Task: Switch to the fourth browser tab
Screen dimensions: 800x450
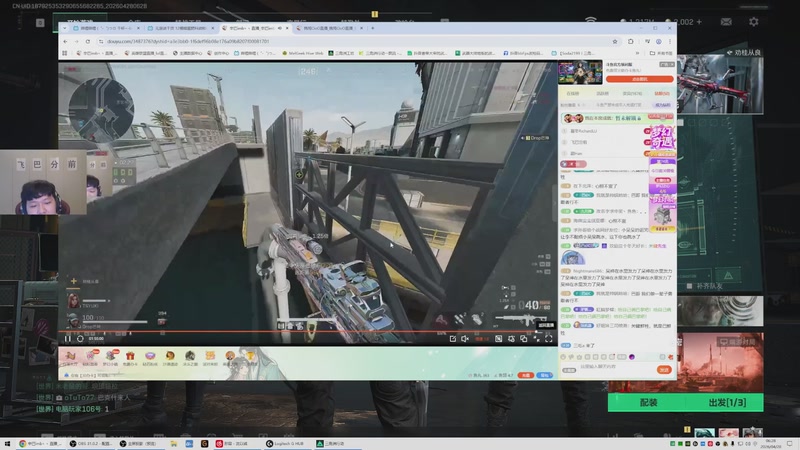Action: point(330,28)
